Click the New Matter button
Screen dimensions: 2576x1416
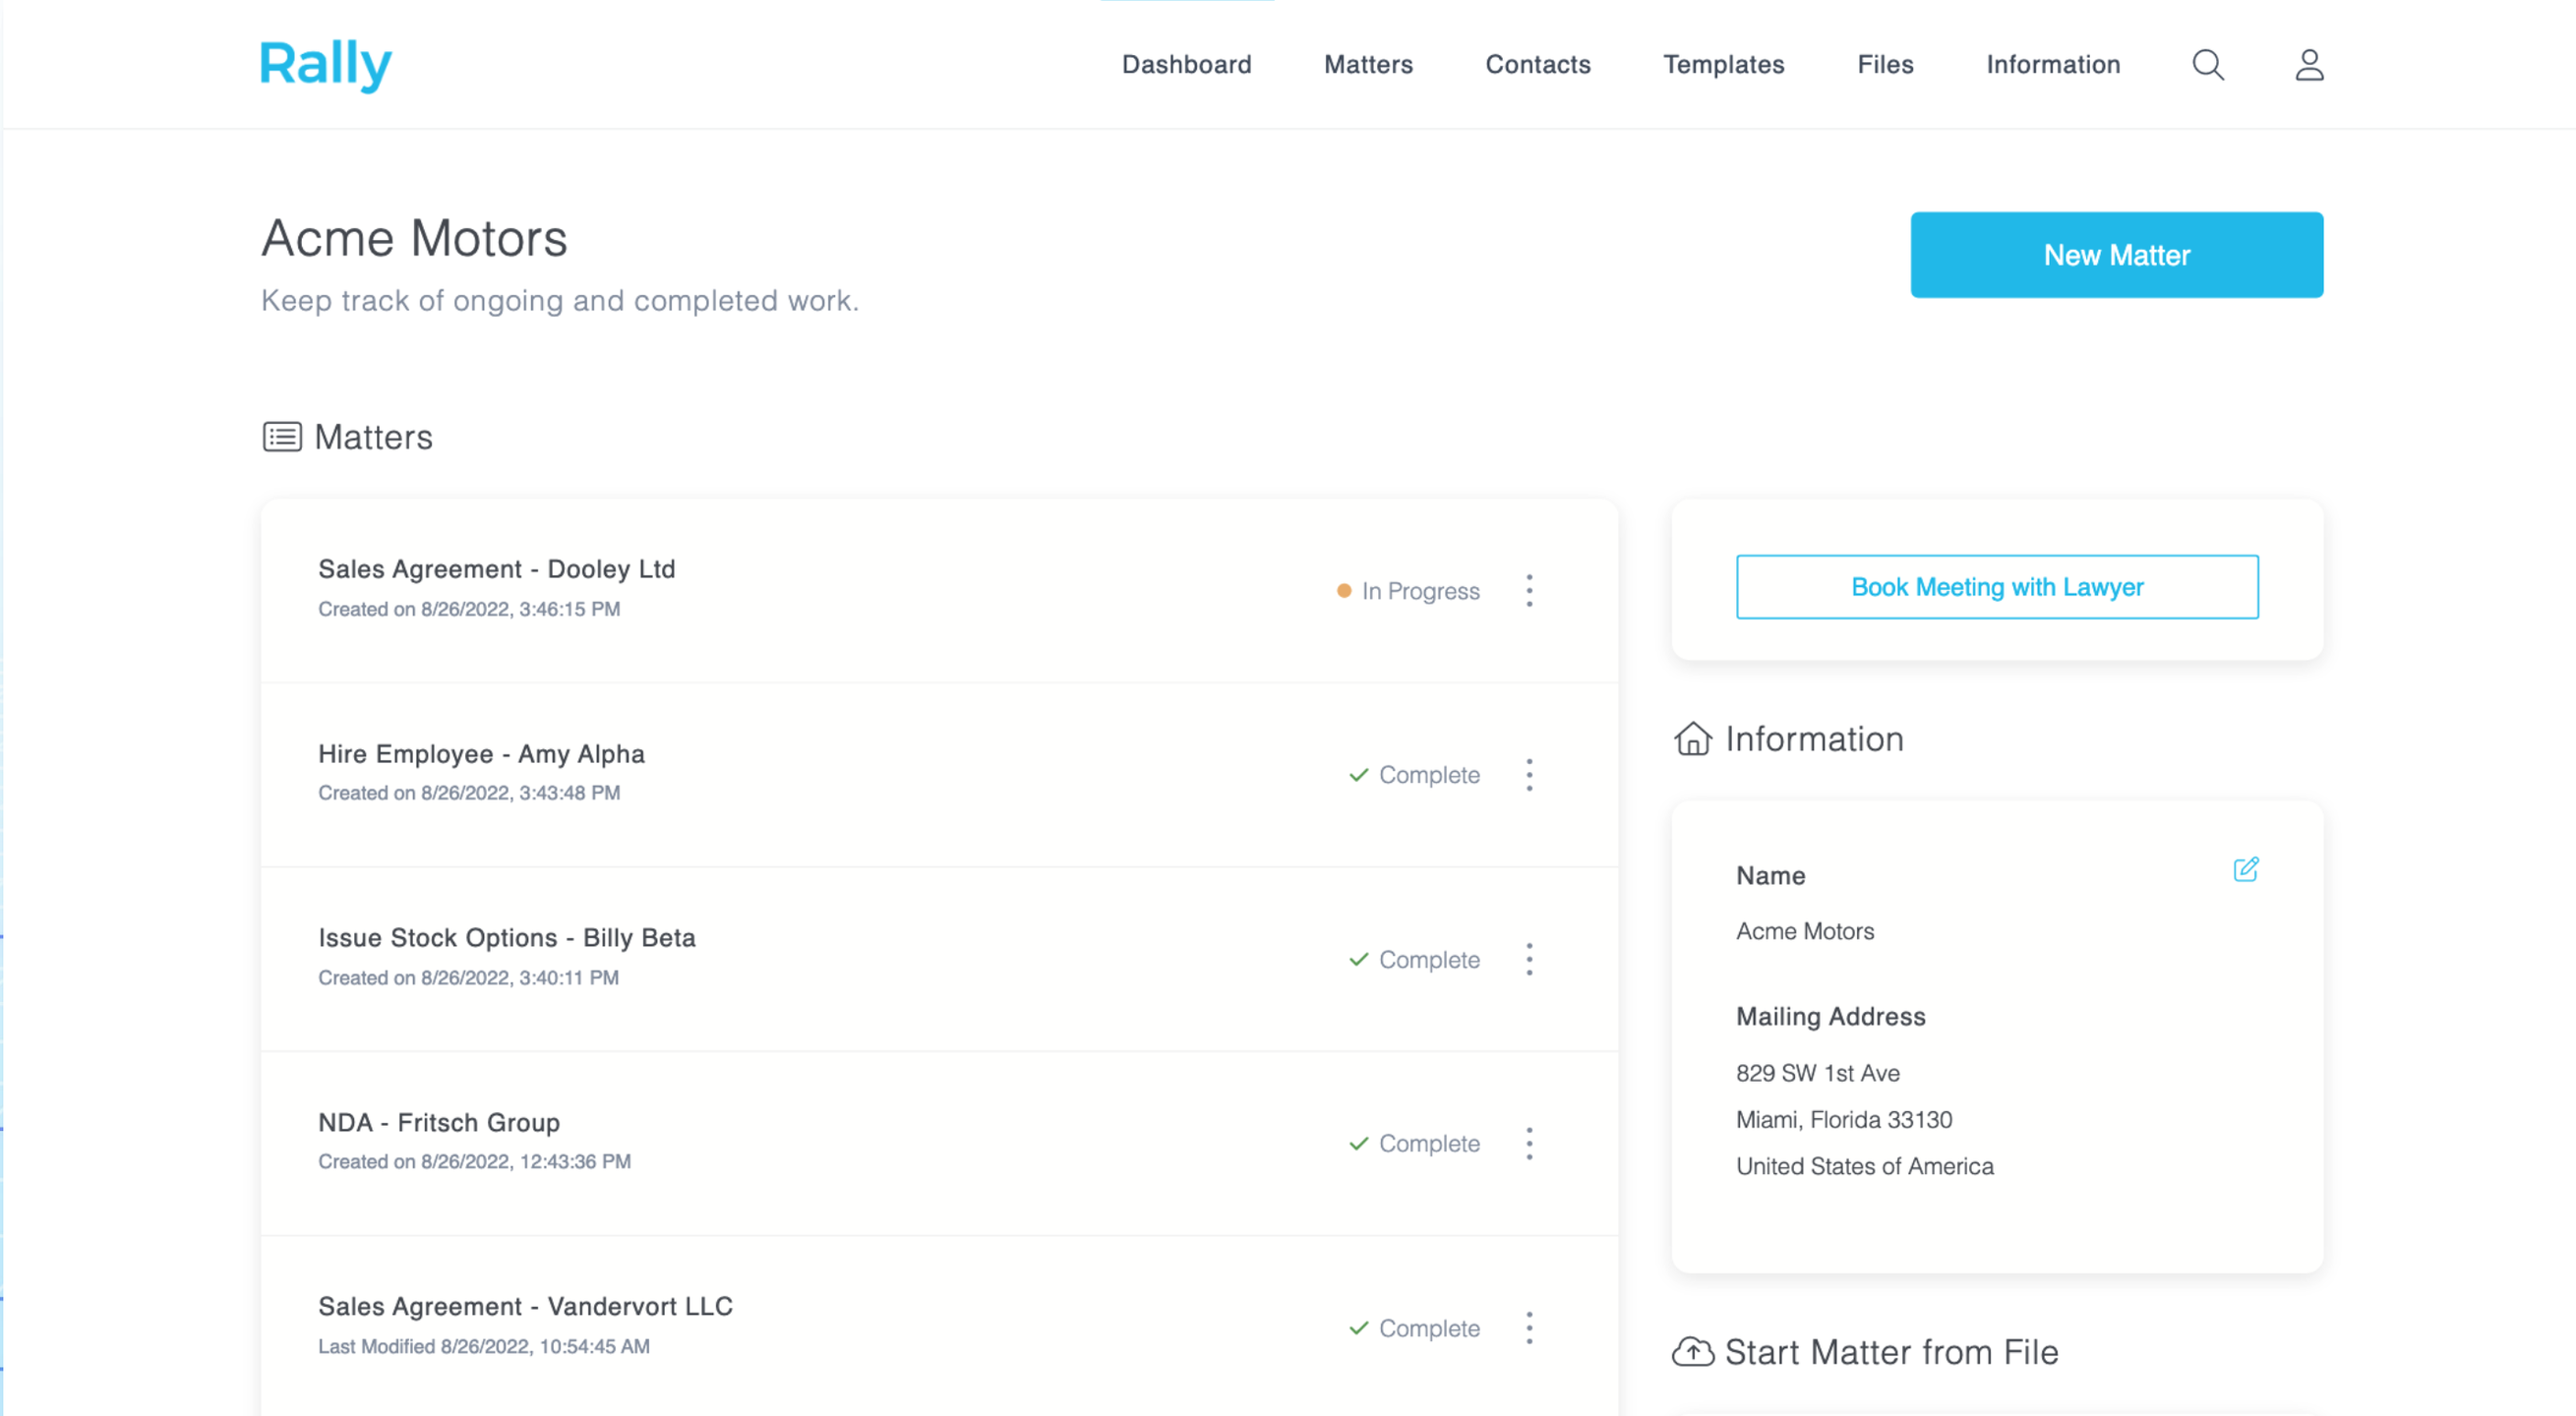click(x=2116, y=255)
